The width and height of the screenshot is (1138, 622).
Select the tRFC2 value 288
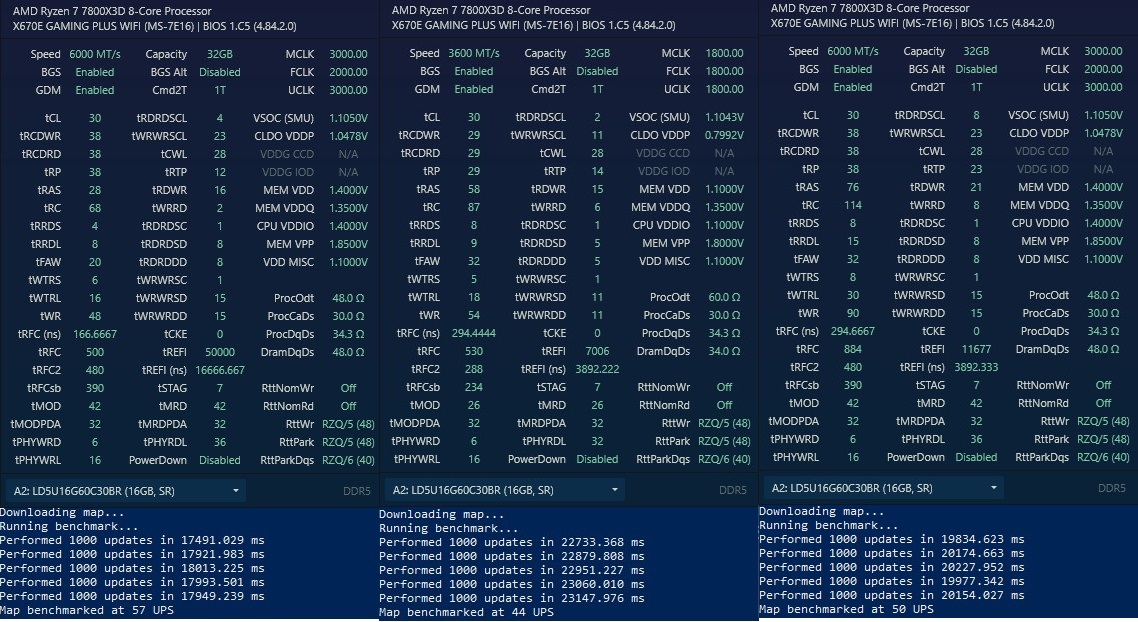(474, 369)
